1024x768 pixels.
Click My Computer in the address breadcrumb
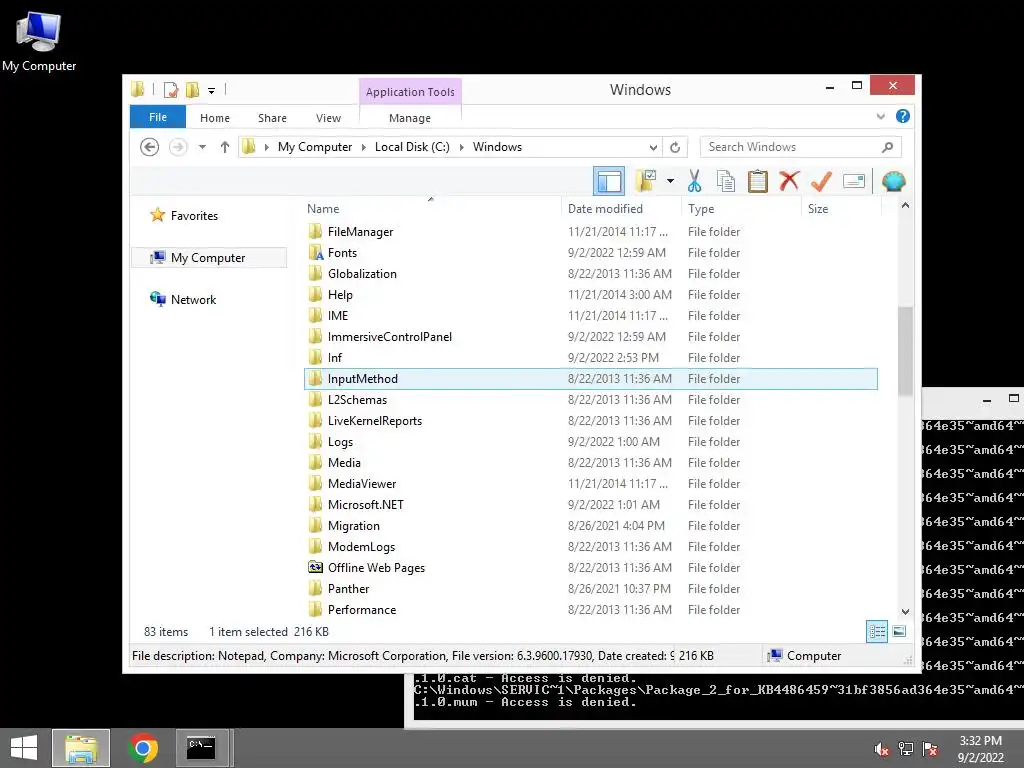point(315,147)
